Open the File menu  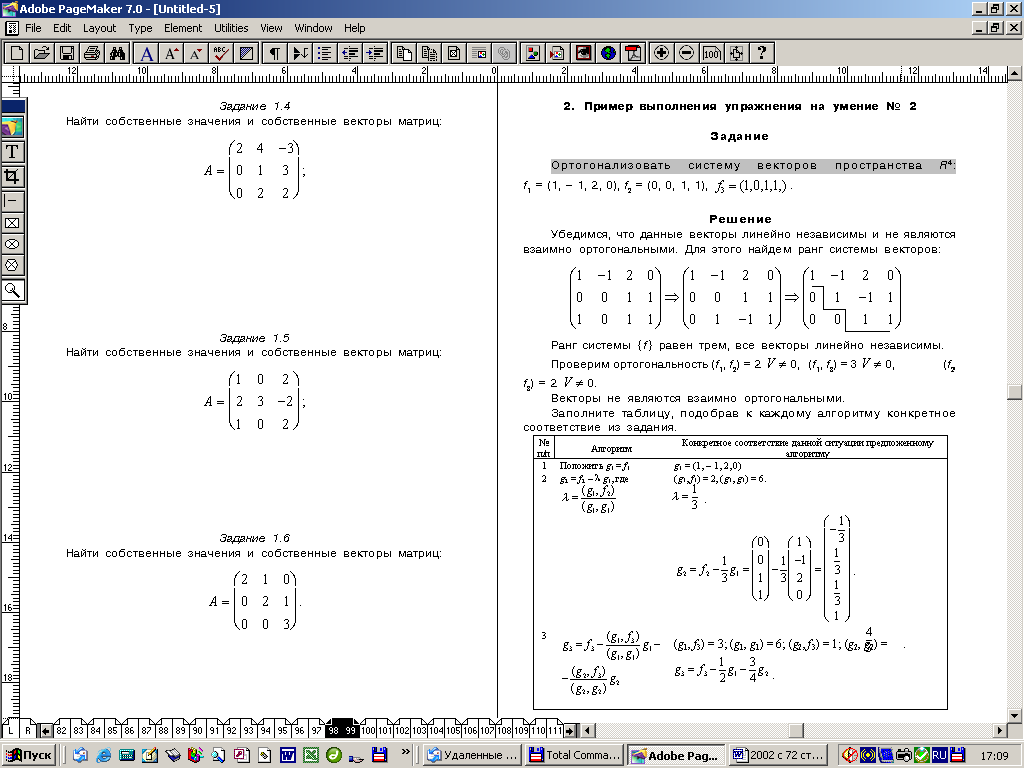[33, 28]
